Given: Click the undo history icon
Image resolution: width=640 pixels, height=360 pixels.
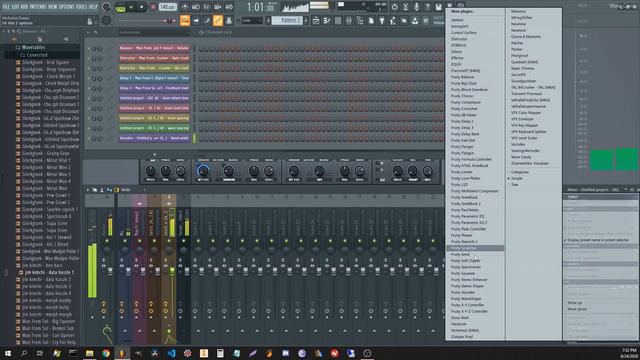Looking at the screenshot, I should (394, 7).
